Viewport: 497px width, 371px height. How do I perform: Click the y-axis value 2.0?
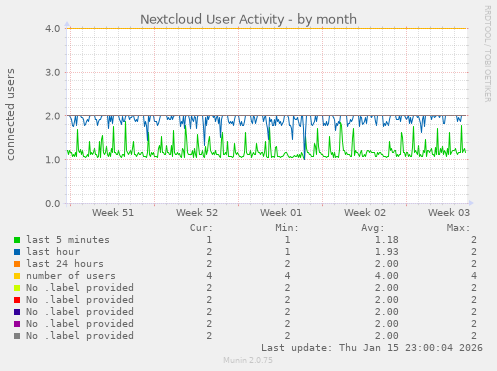pyautogui.click(x=53, y=116)
